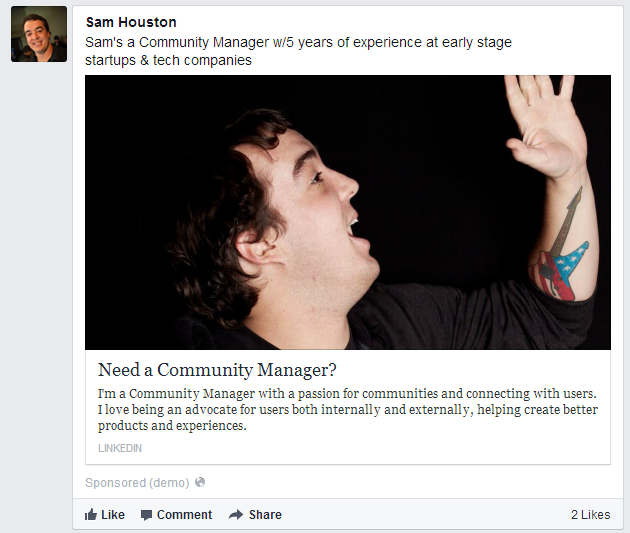Open the large ad photo of man
Screen dimensions: 630x533
(348, 212)
